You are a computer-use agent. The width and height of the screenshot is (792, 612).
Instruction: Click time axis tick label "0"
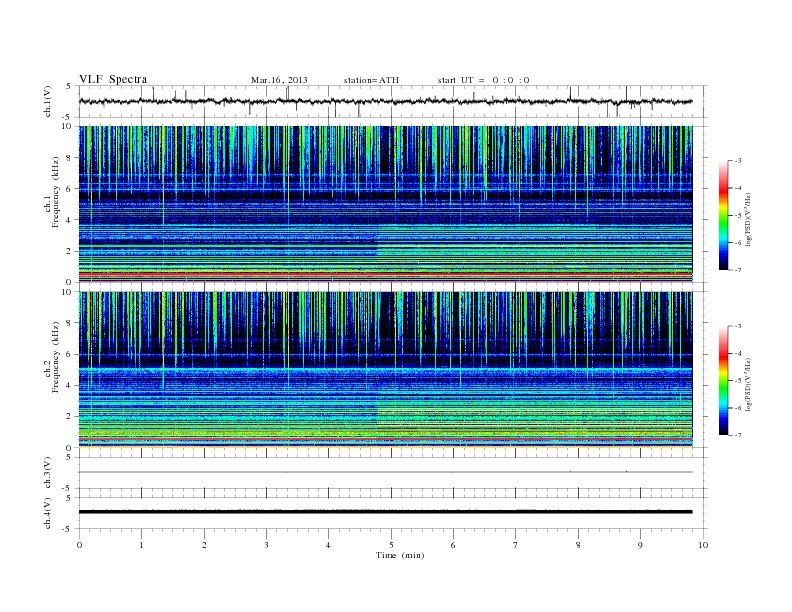coord(79,545)
